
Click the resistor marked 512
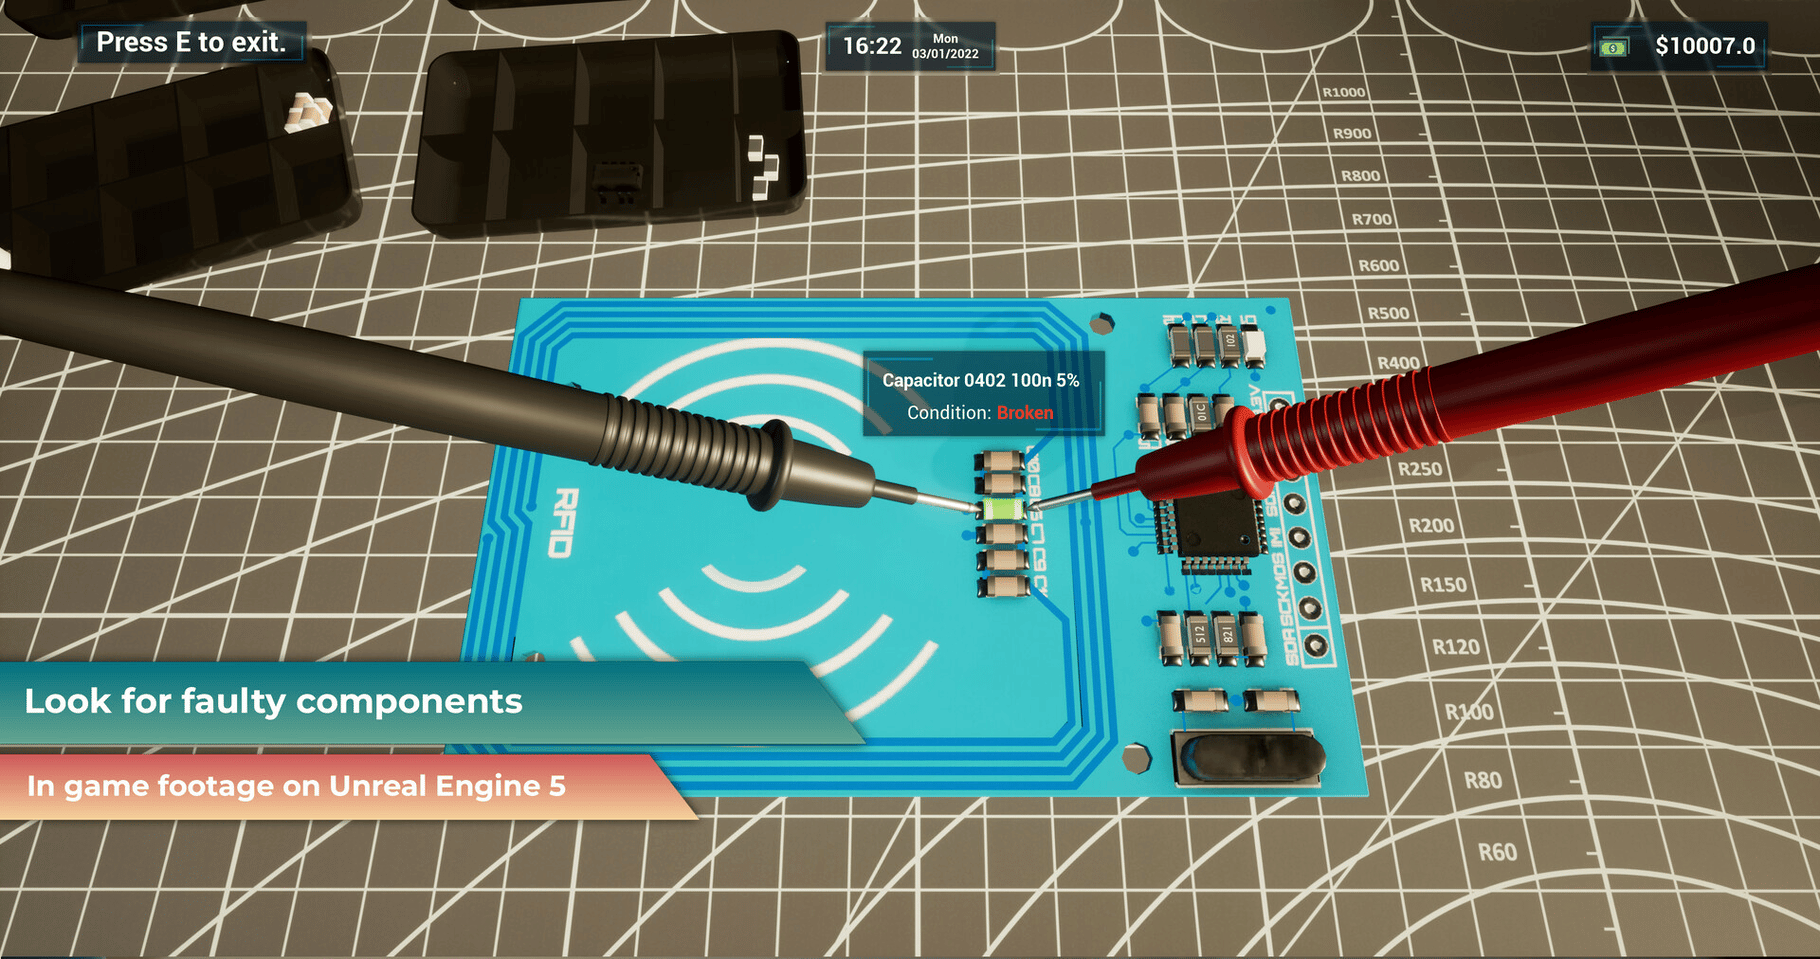point(1200,635)
